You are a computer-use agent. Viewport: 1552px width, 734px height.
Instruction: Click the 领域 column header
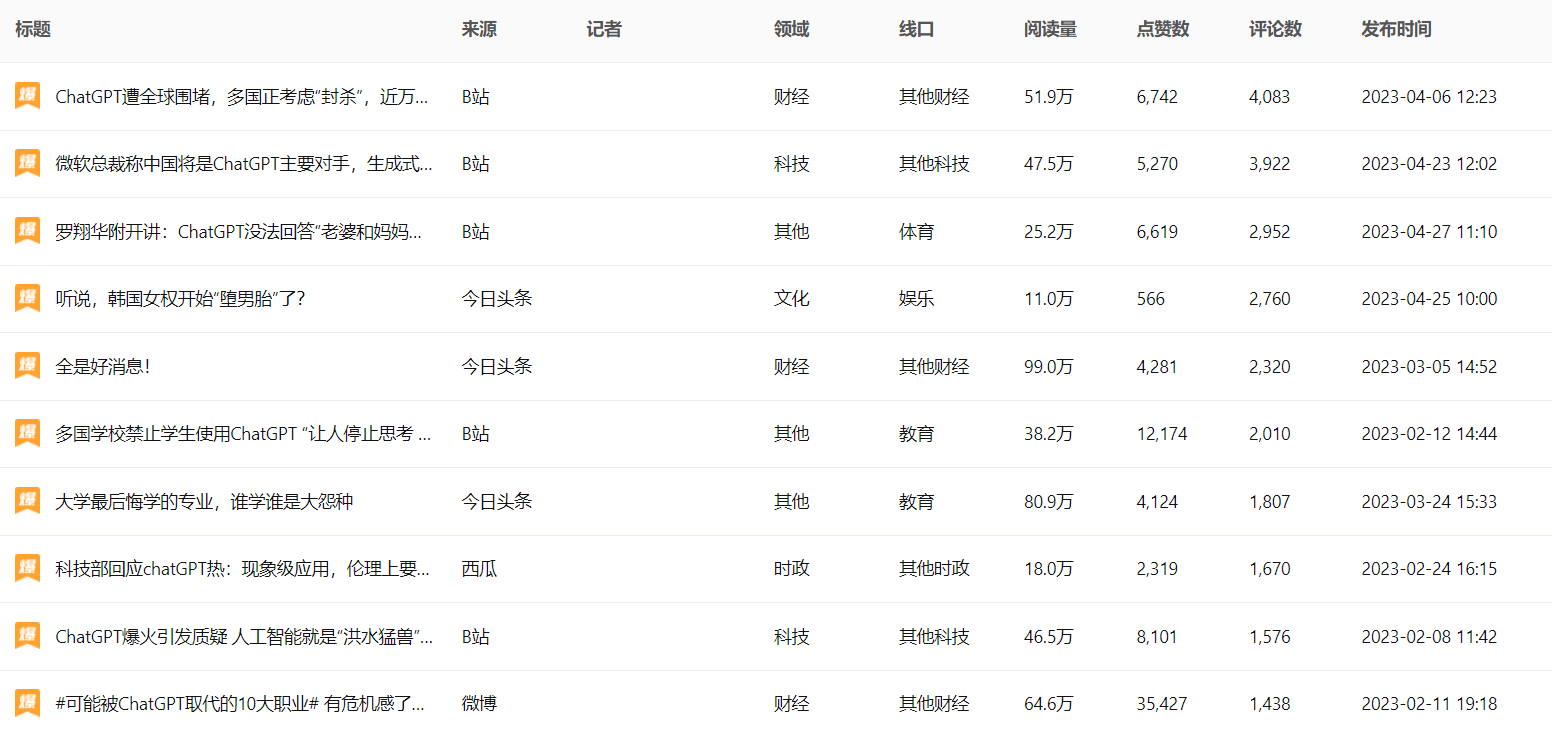791,30
